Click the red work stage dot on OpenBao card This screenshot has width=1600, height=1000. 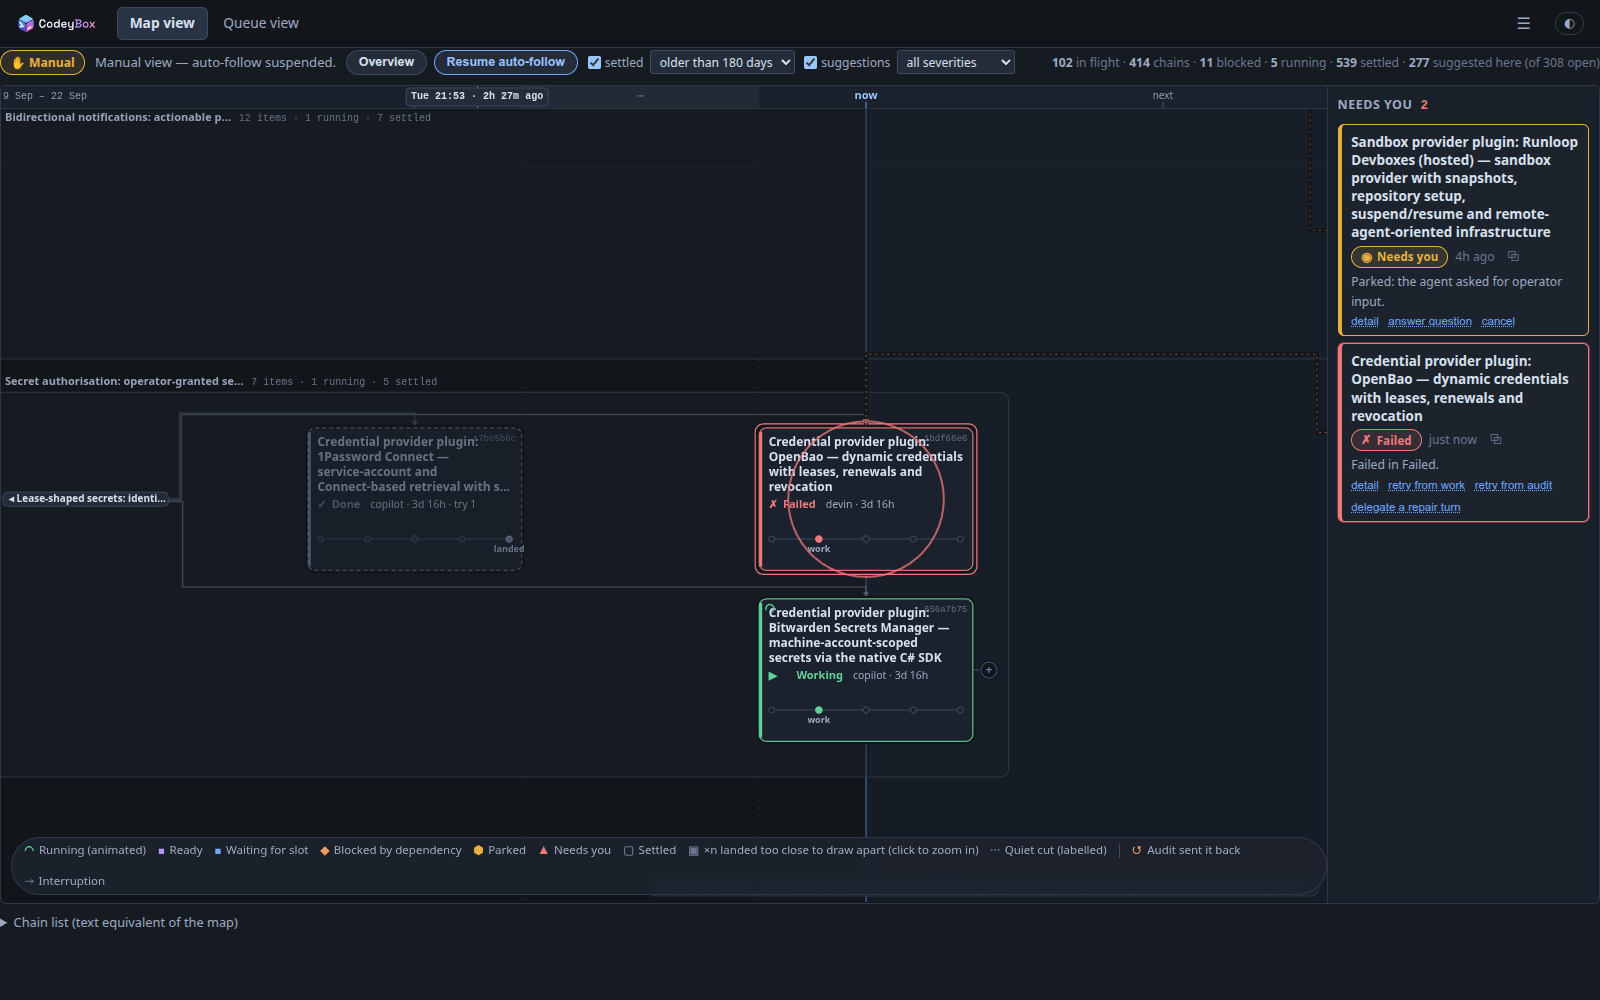(x=818, y=539)
